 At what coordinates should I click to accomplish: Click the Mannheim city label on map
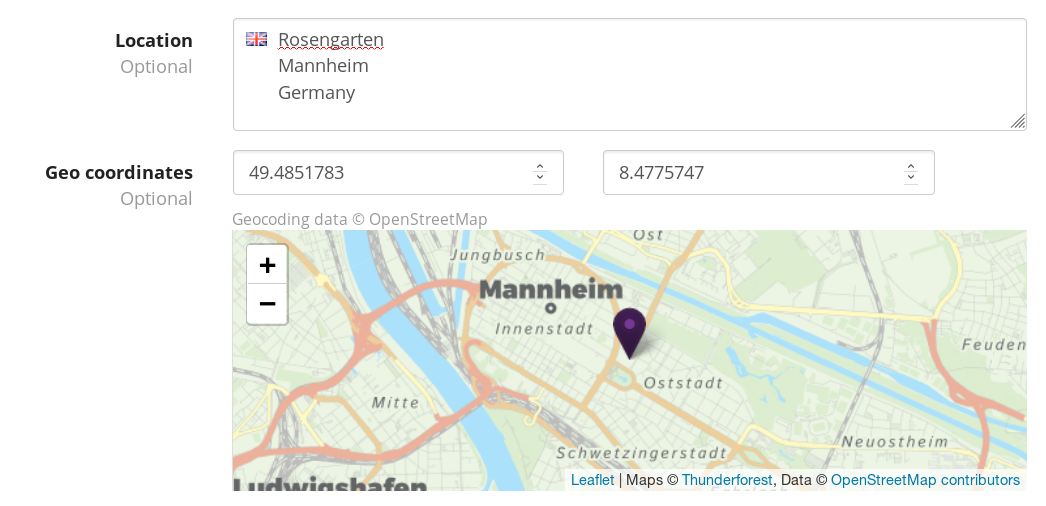tap(551, 290)
